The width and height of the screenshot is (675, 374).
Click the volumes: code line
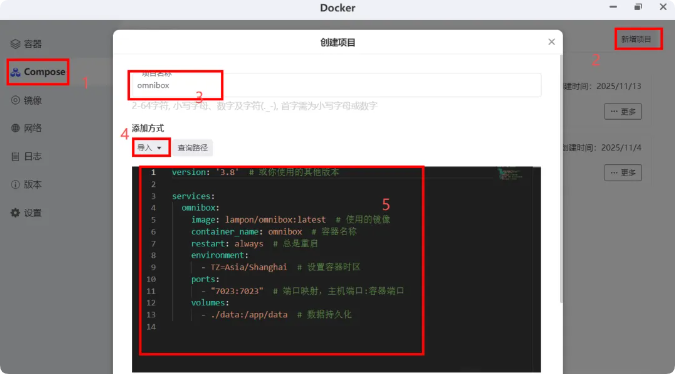(x=210, y=303)
